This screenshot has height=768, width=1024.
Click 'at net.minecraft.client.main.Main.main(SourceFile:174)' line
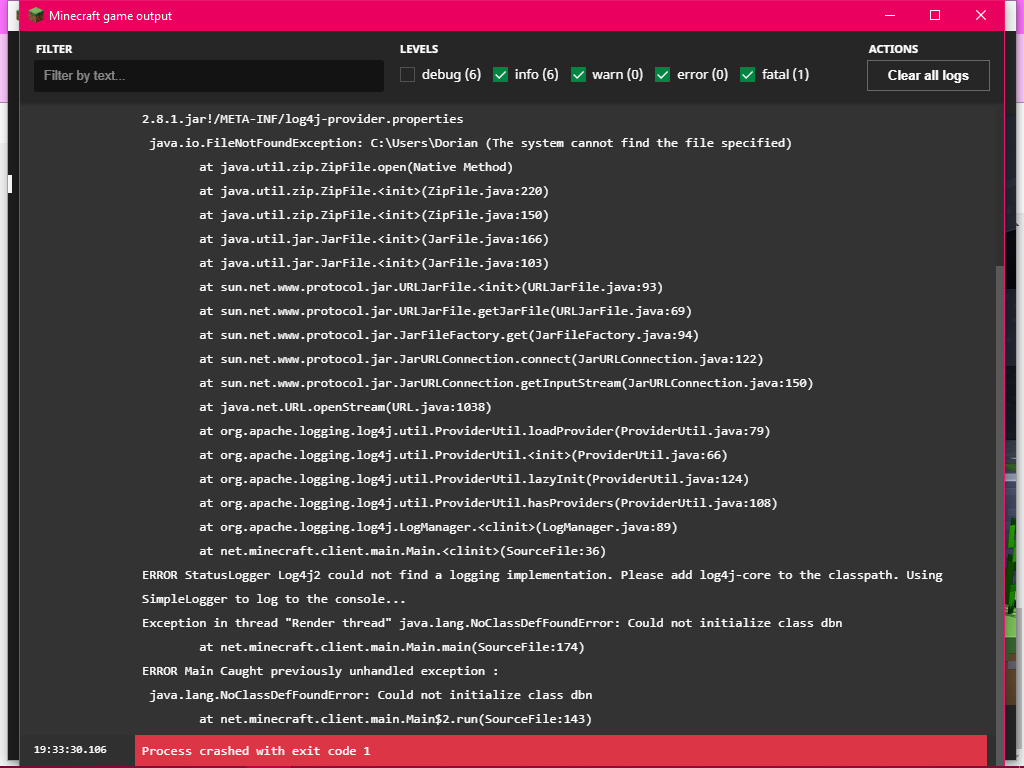click(392, 647)
